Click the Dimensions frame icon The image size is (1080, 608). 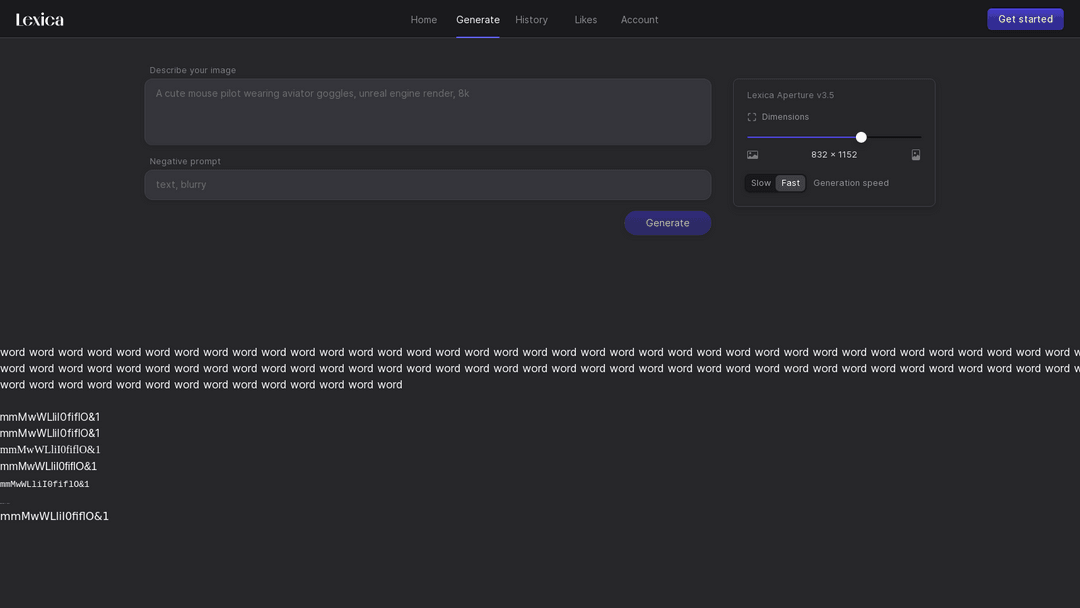(x=752, y=117)
